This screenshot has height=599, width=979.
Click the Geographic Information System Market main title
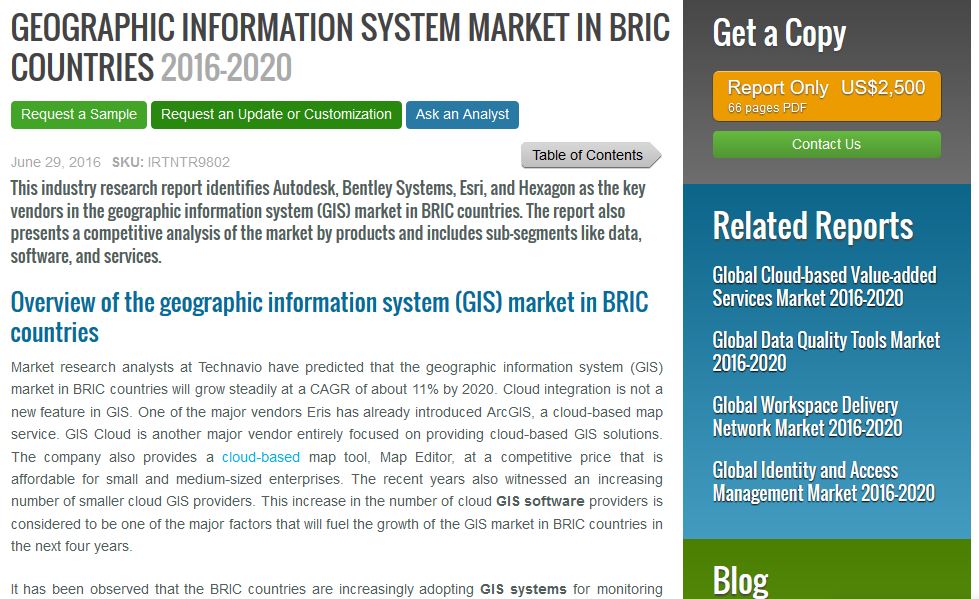pos(340,47)
